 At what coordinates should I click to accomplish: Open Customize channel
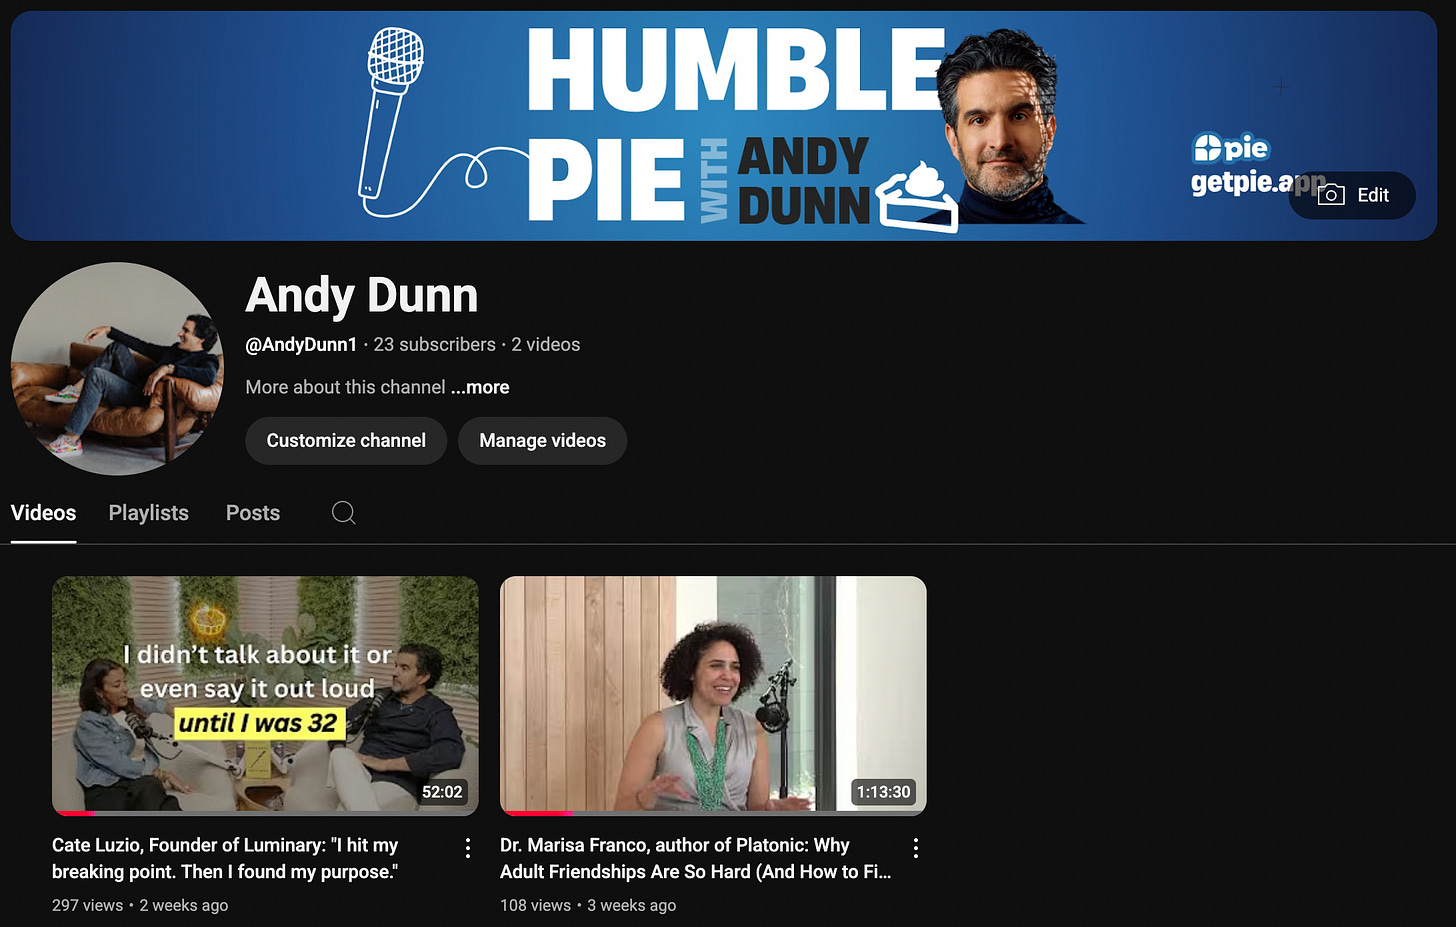point(346,441)
